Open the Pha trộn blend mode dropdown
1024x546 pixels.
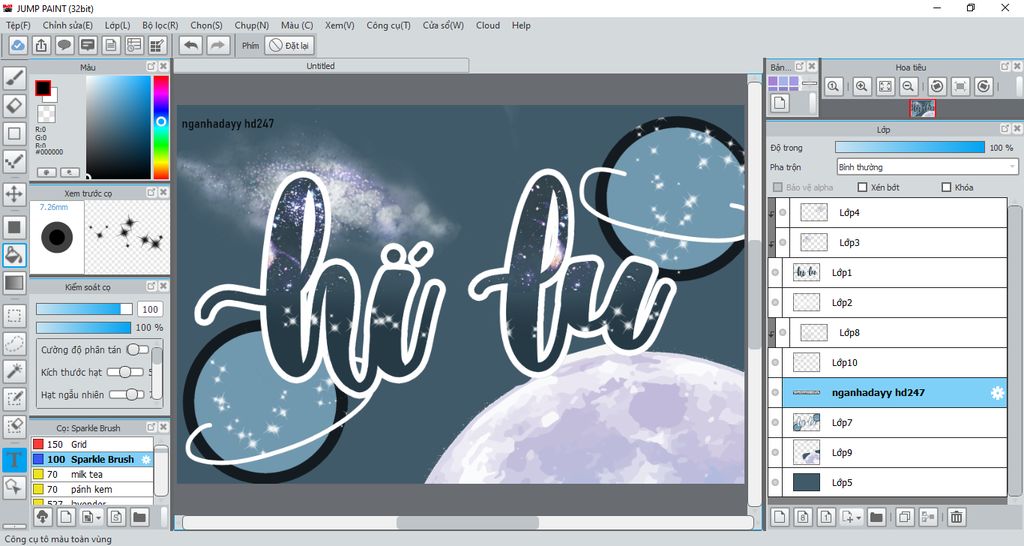point(927,167)
